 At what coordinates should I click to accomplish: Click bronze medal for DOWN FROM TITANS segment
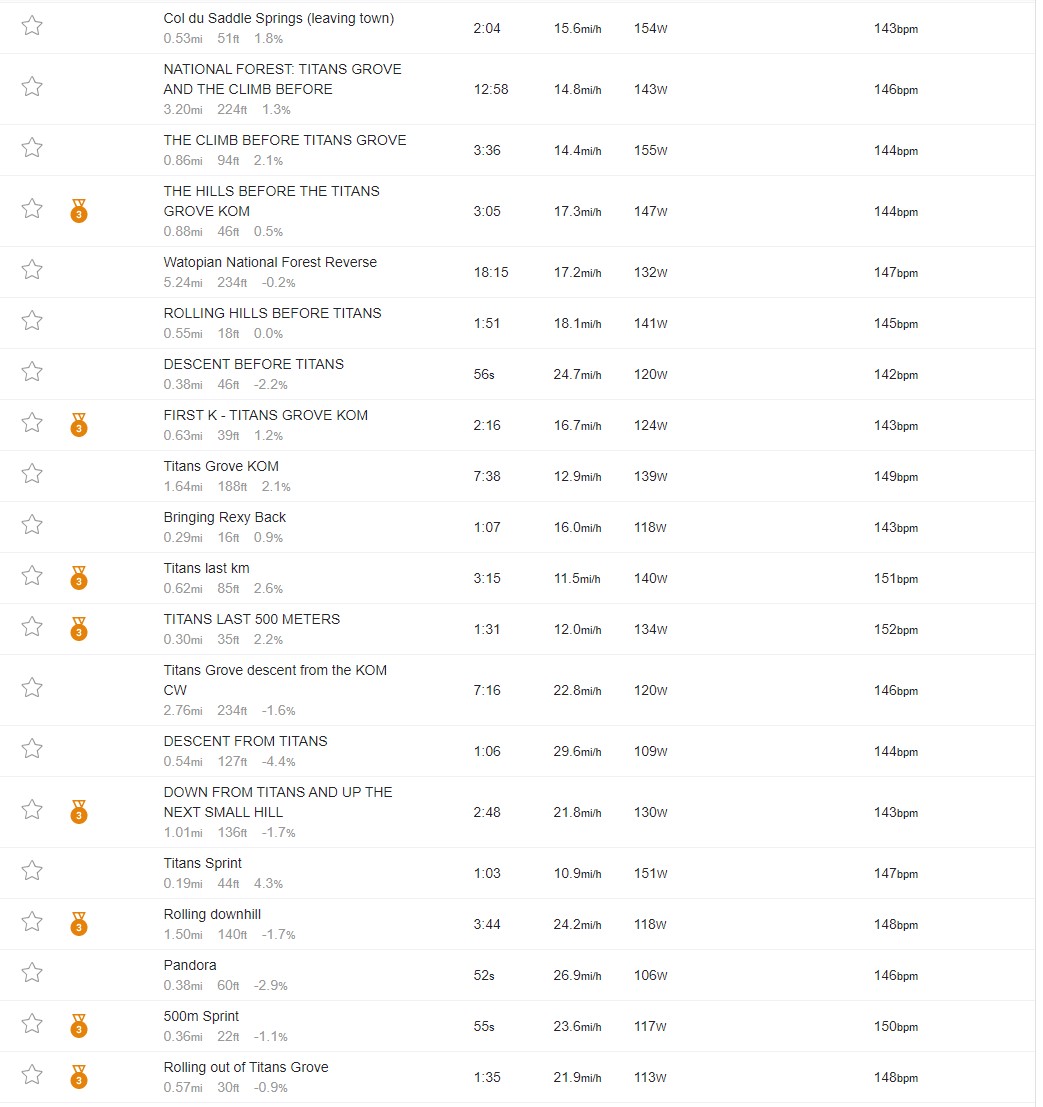[x=79, y=812]
